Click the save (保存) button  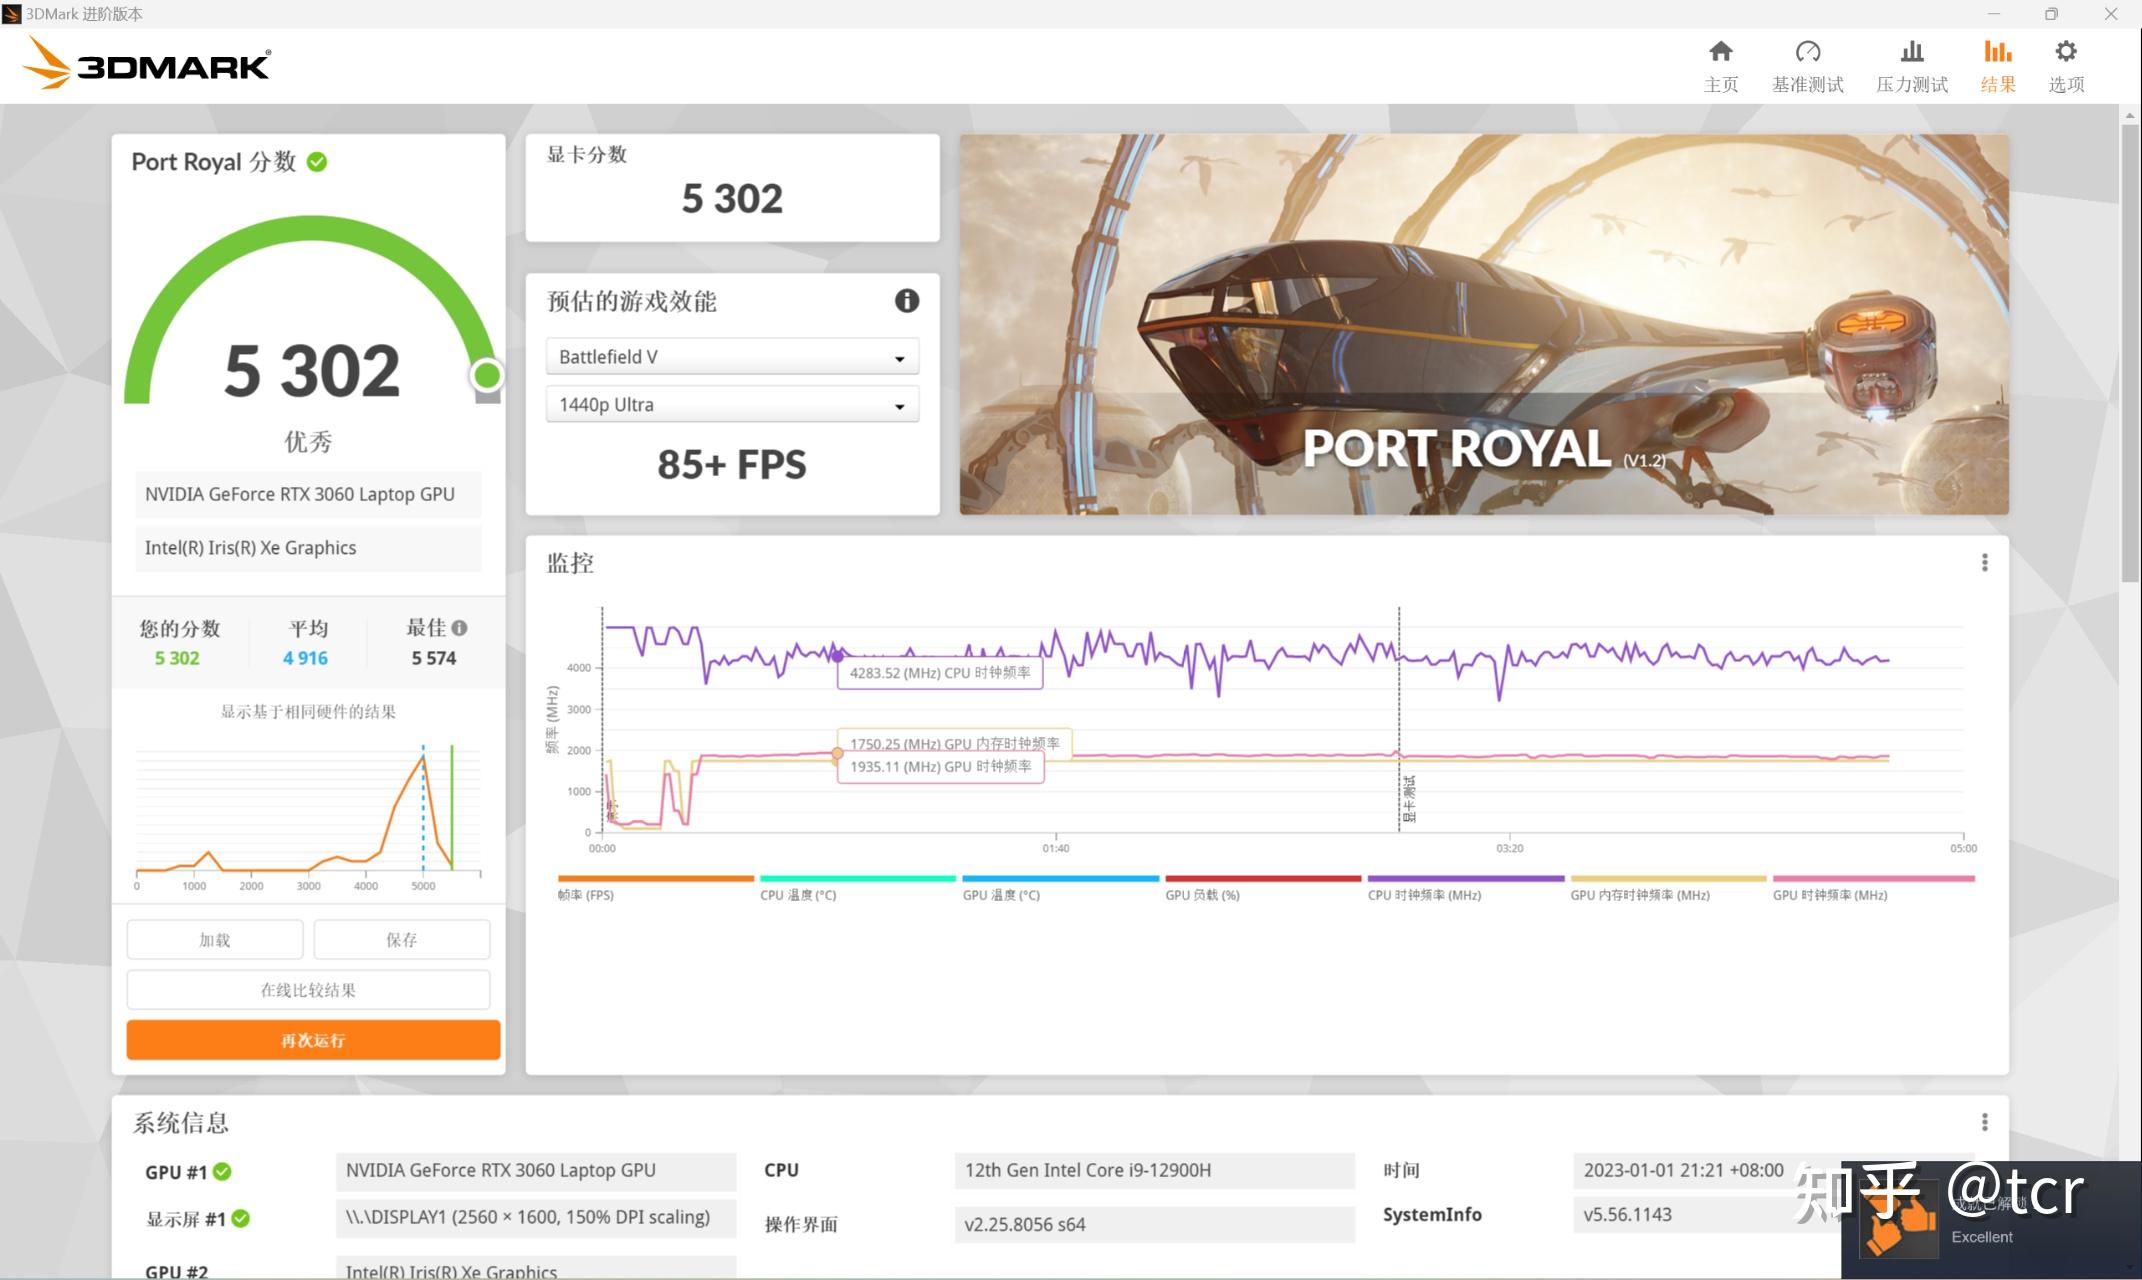[402, 940]
